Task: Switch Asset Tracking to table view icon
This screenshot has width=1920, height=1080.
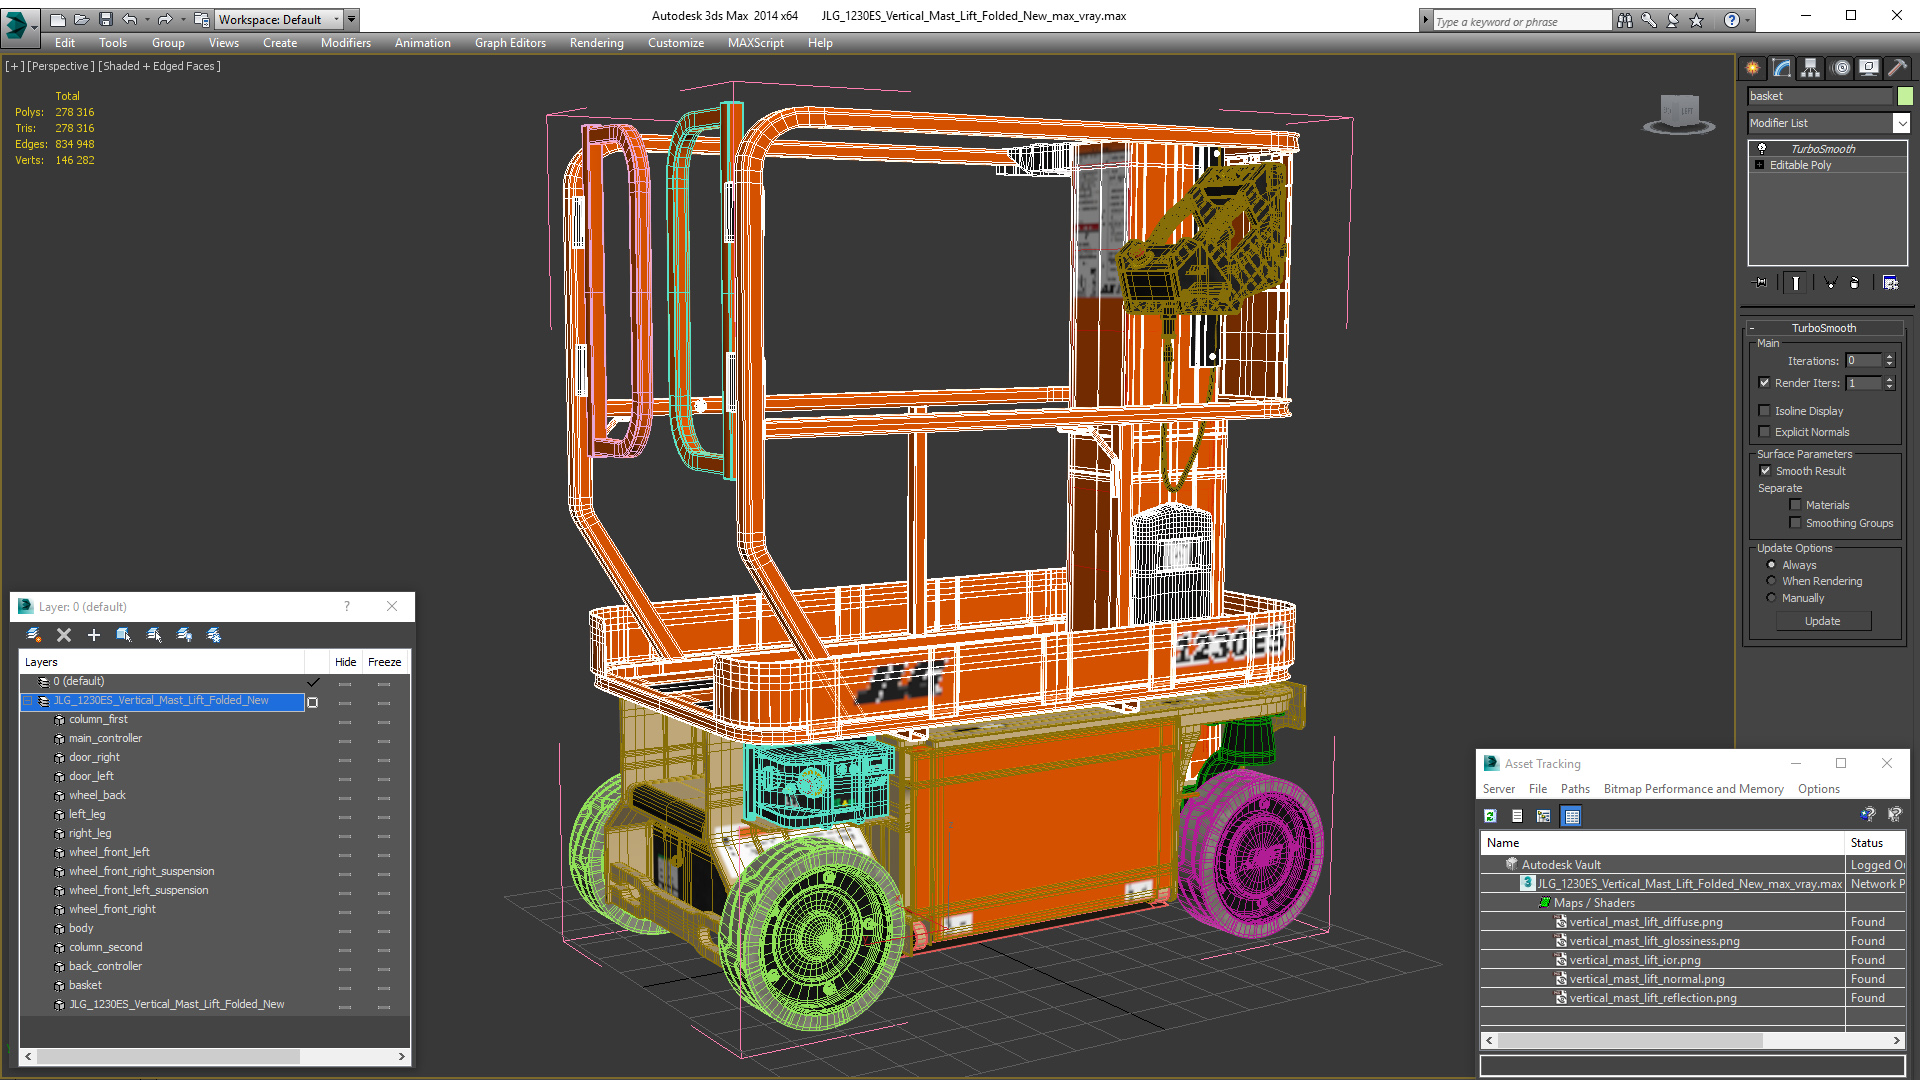Action: pyautogui.click(x=1572, y=816)
